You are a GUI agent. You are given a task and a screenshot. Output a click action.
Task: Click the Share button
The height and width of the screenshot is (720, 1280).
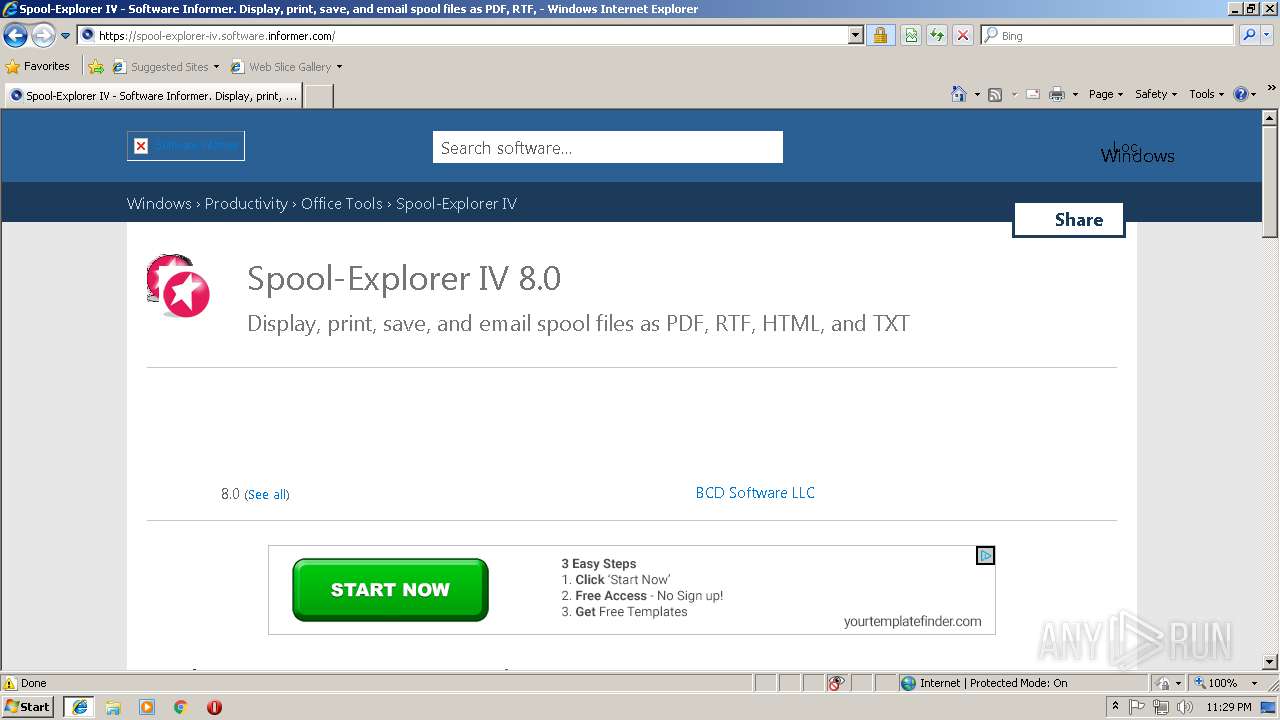click(1069, 220)
